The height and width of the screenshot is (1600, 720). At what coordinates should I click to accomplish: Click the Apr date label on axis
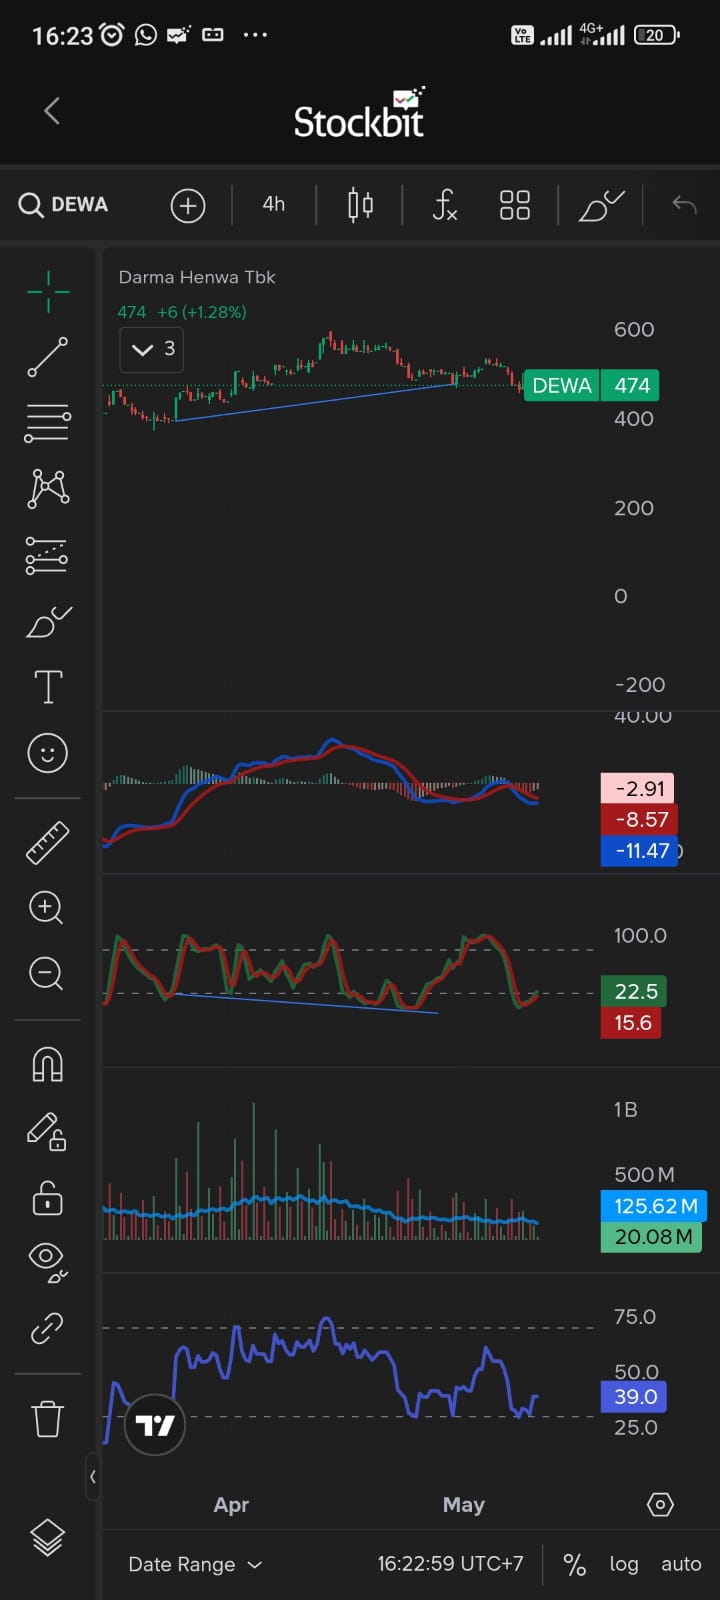tap(231, 1505)
